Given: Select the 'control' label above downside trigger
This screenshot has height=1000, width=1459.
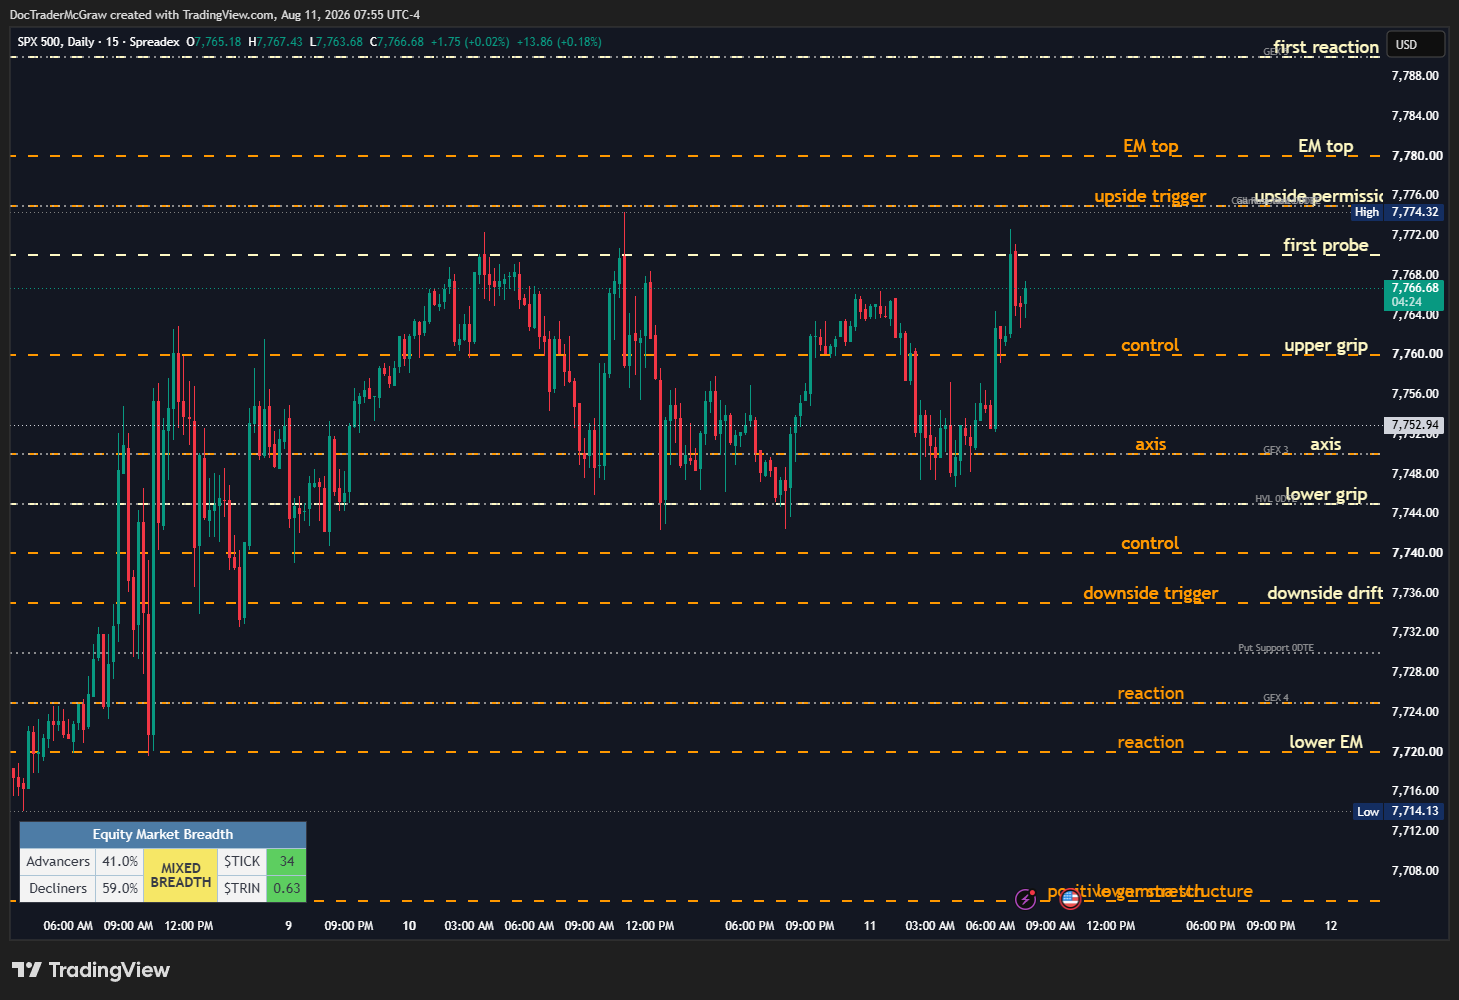Looking at the screenshot, I should click(1150, 543).
